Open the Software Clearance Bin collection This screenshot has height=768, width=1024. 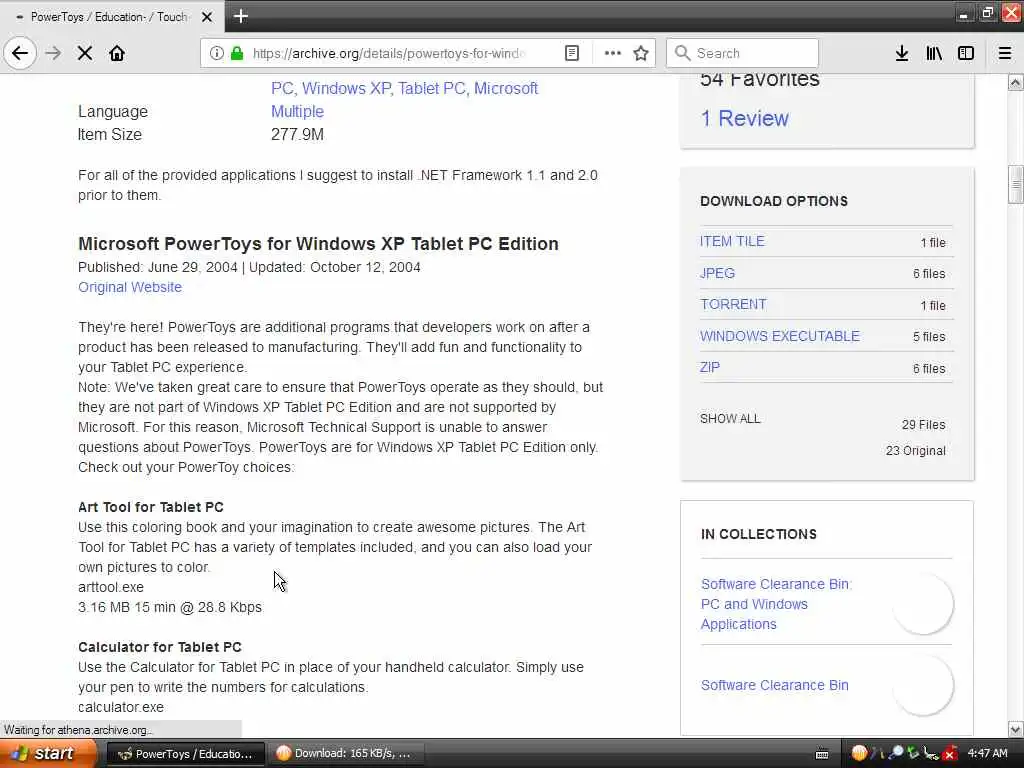pyautogui.click(x=775, y=685)
